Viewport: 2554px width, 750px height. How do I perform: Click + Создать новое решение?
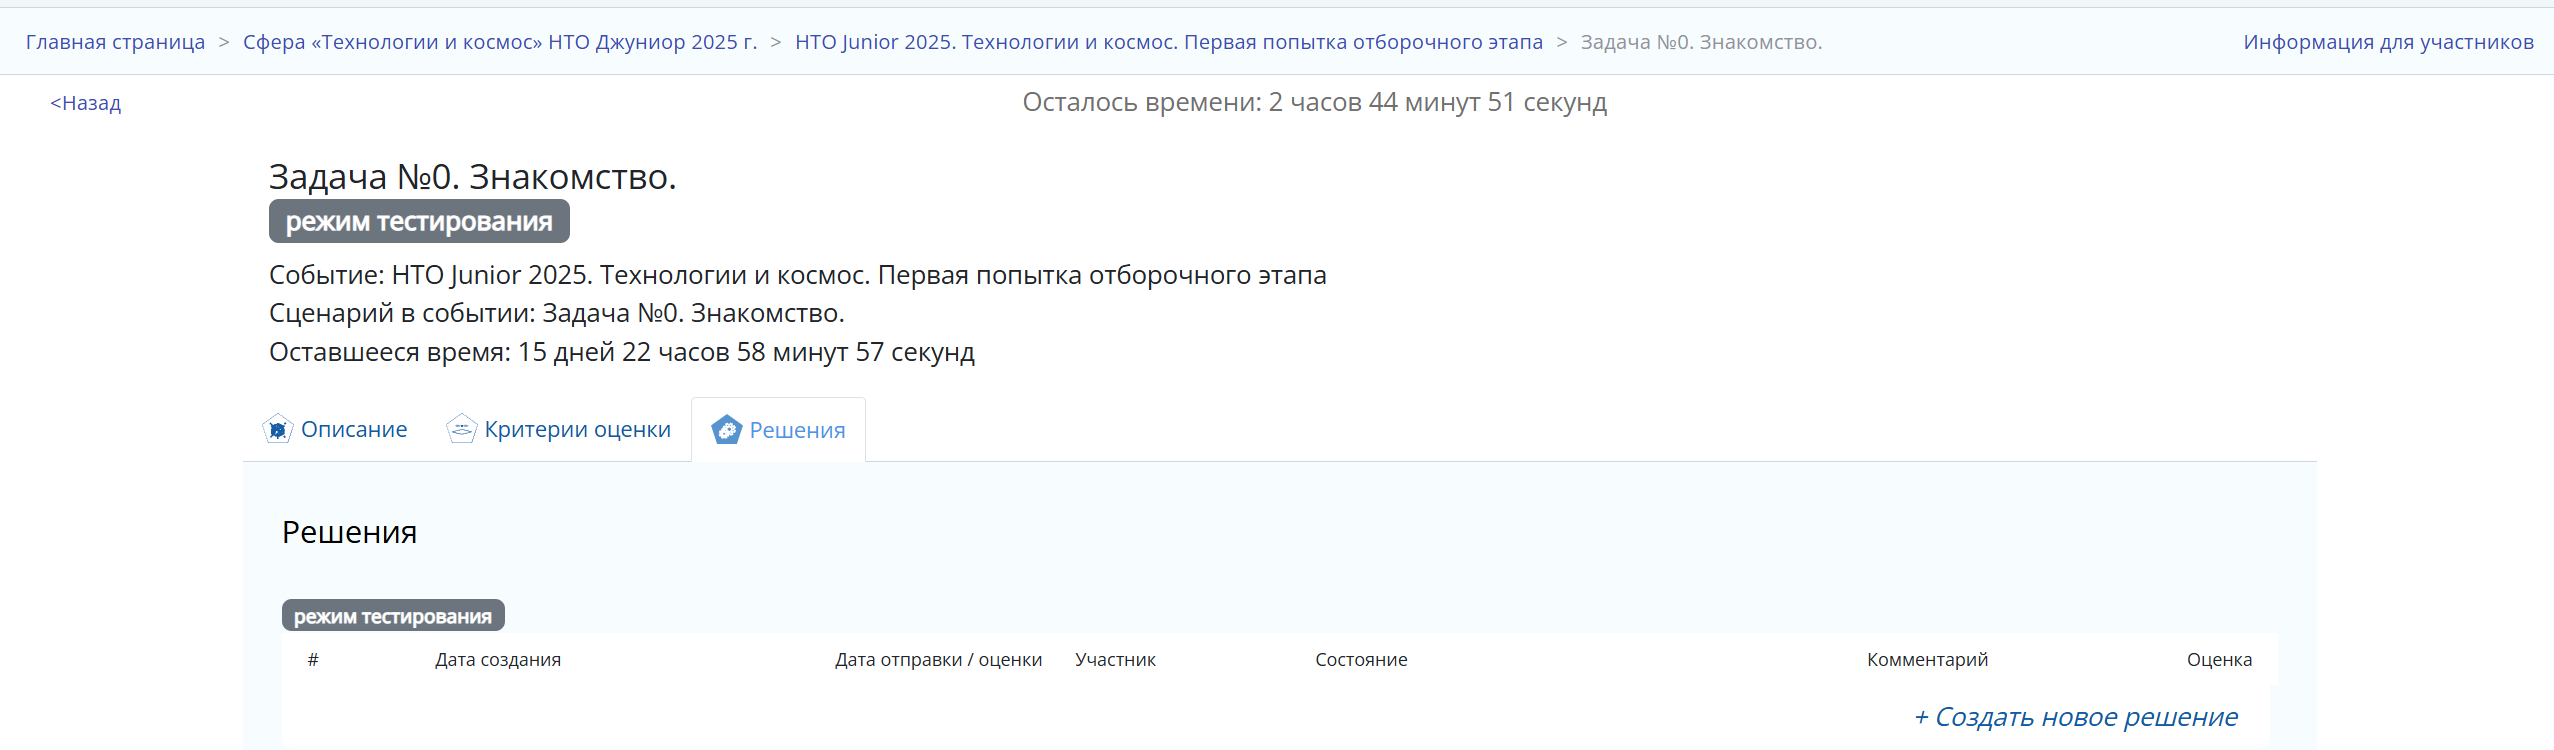(2075, 717)
